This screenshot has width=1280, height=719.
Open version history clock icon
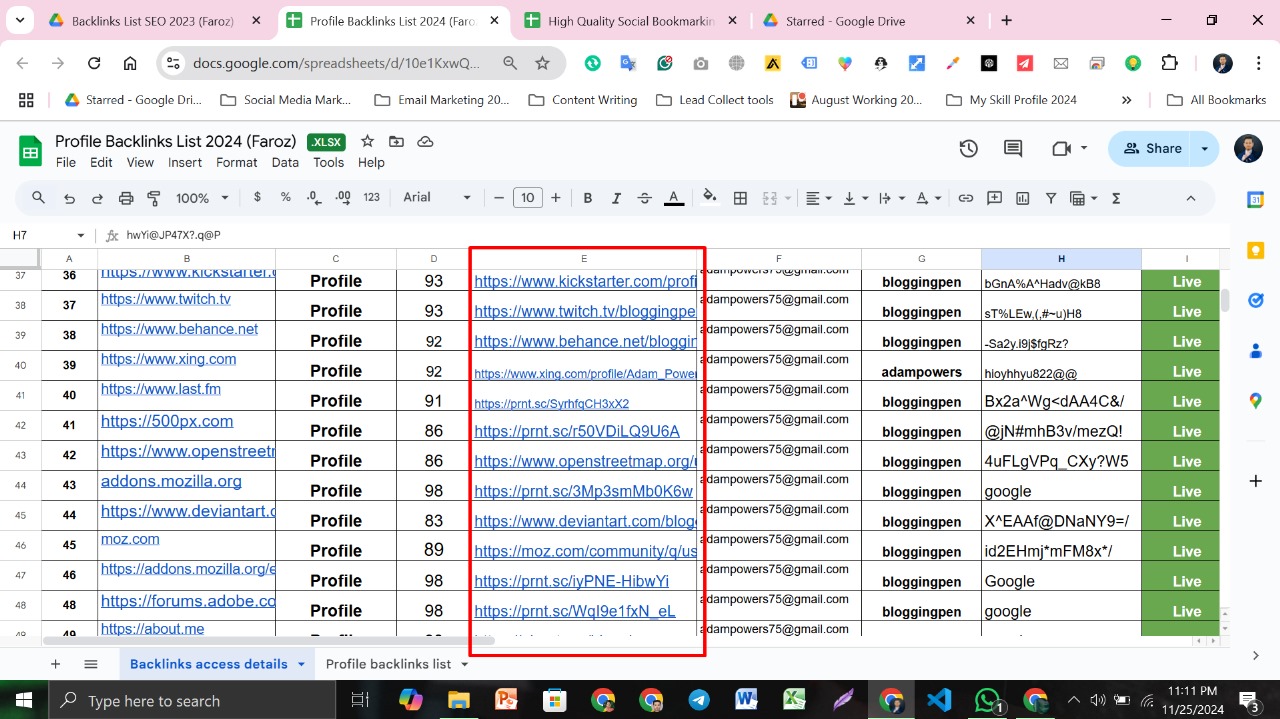(x=968, y=149)
